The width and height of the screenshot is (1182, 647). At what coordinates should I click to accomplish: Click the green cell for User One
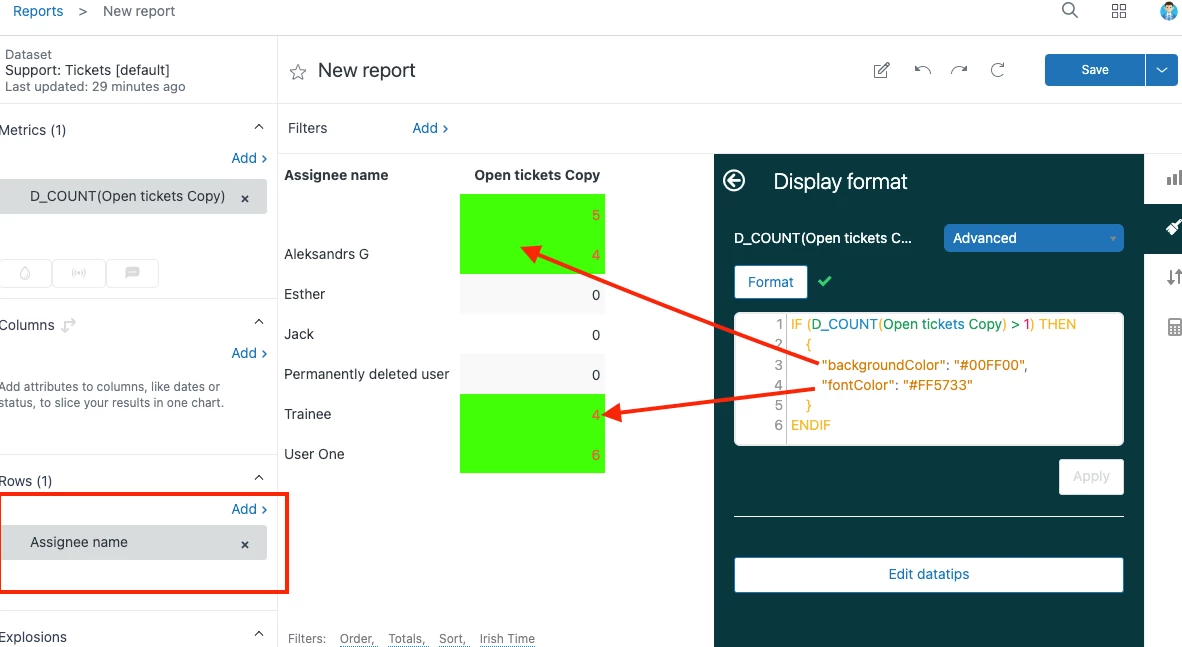point(532,454)
